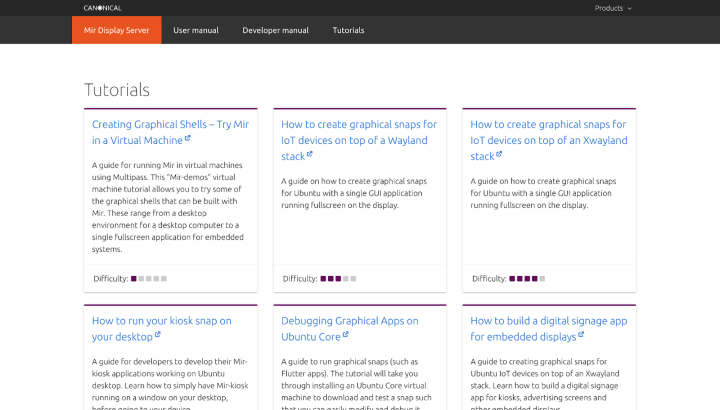Open the Products dropdown menu
Viewport: 720px width, 410px height.
tap(613, 8)
